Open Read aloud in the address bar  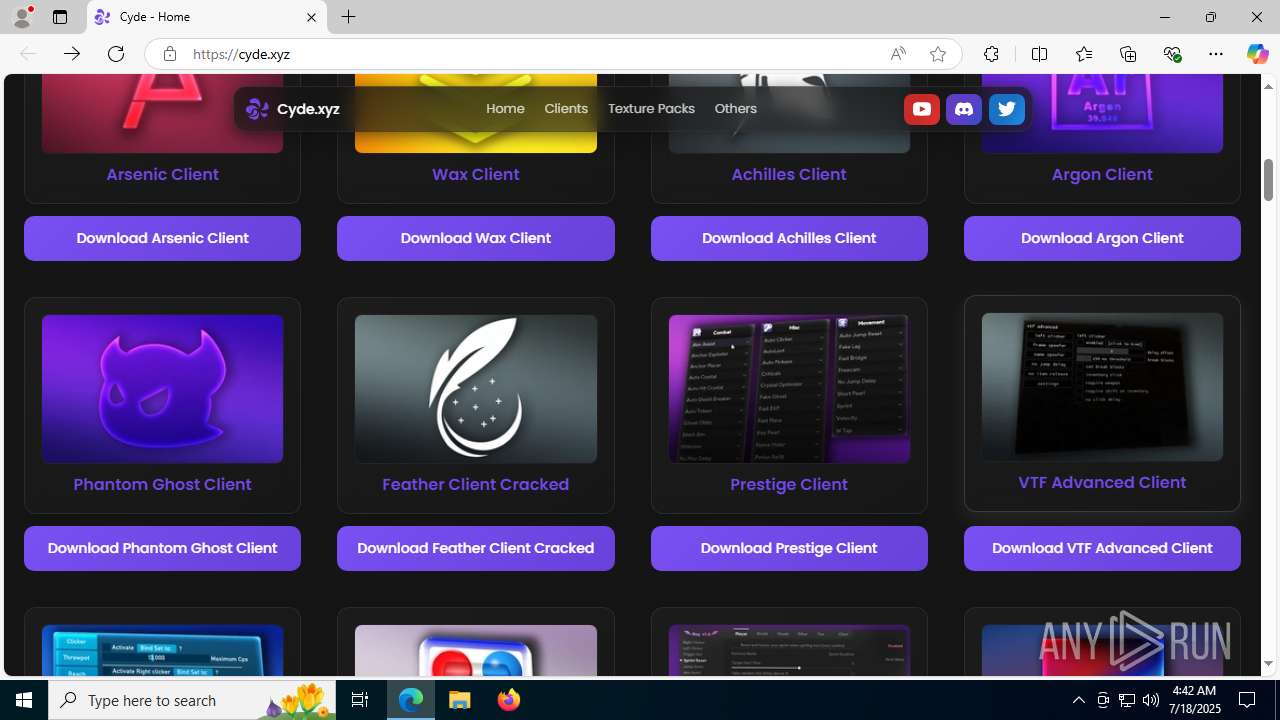pyautogui.click(x=898, y=54)
